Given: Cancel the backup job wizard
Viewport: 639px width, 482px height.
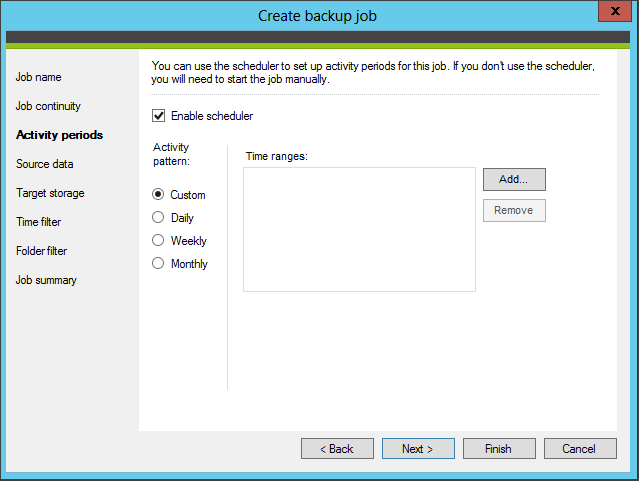Looking at the screenshot, I should coord(580,449).
